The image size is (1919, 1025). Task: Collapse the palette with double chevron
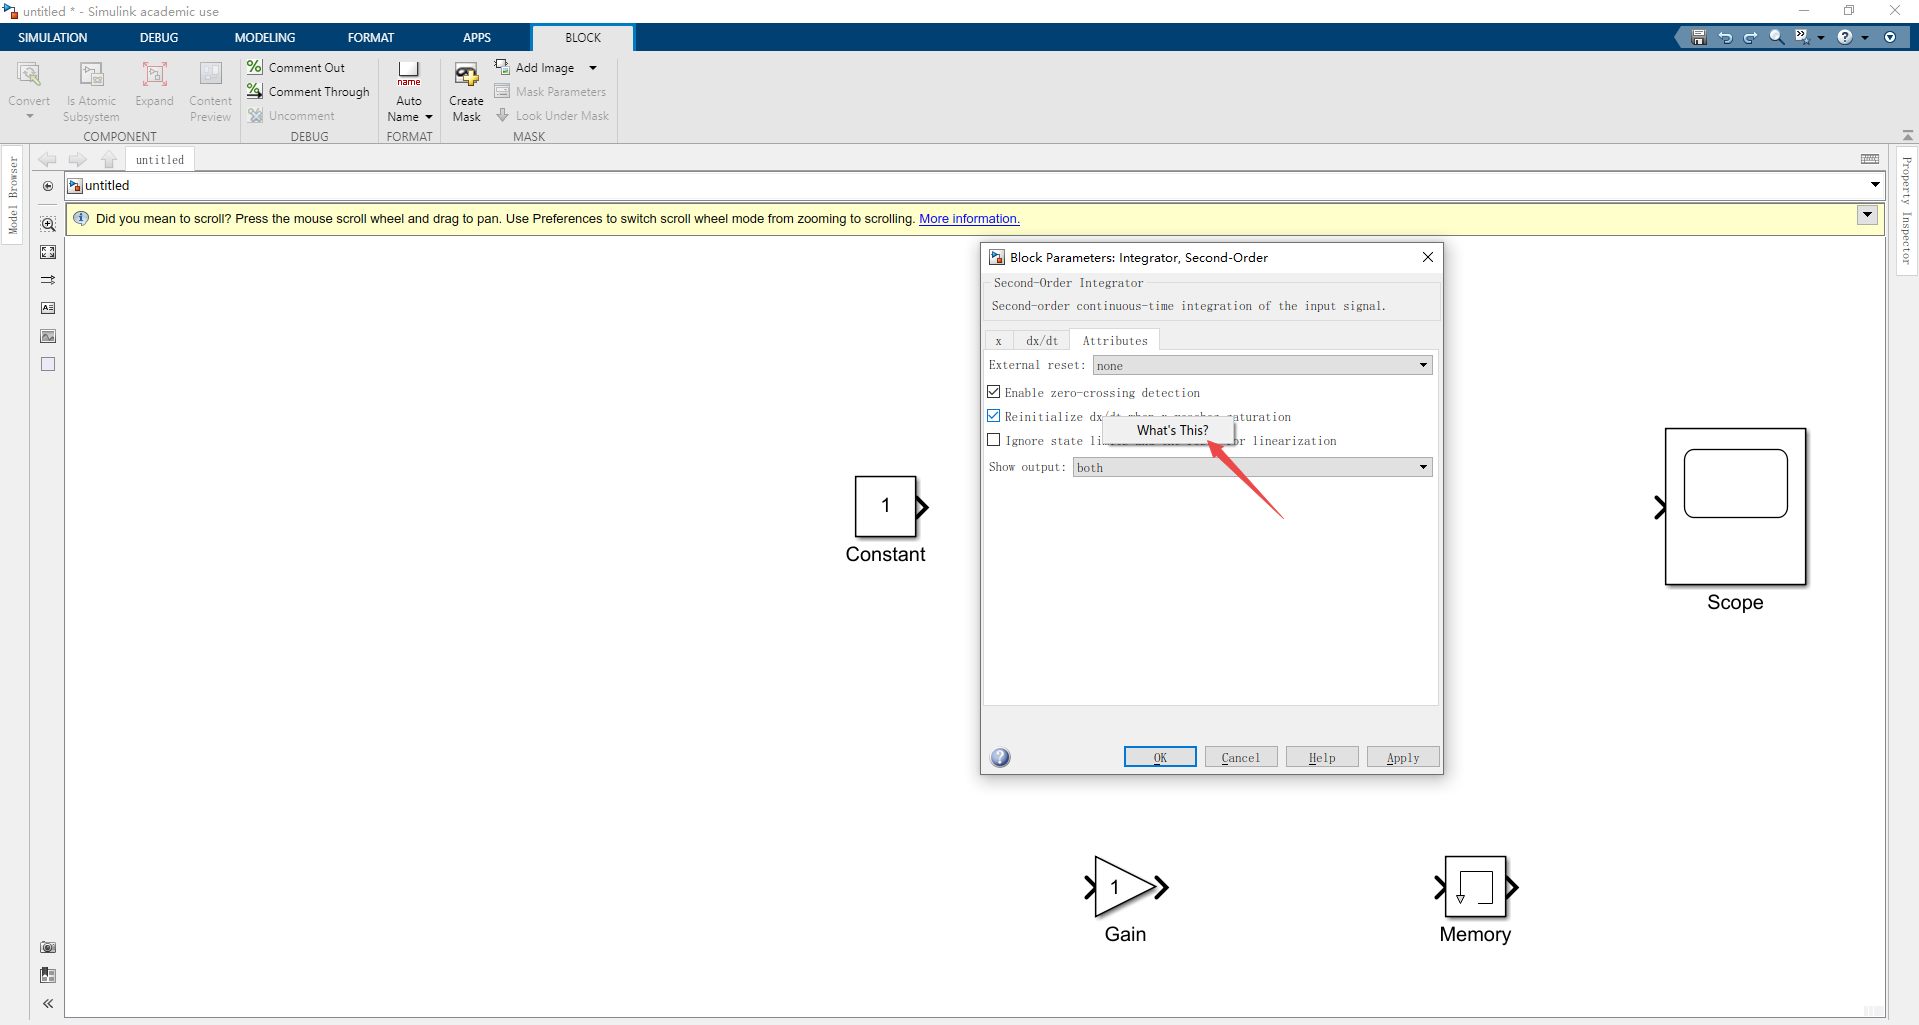click(48, 1003)
